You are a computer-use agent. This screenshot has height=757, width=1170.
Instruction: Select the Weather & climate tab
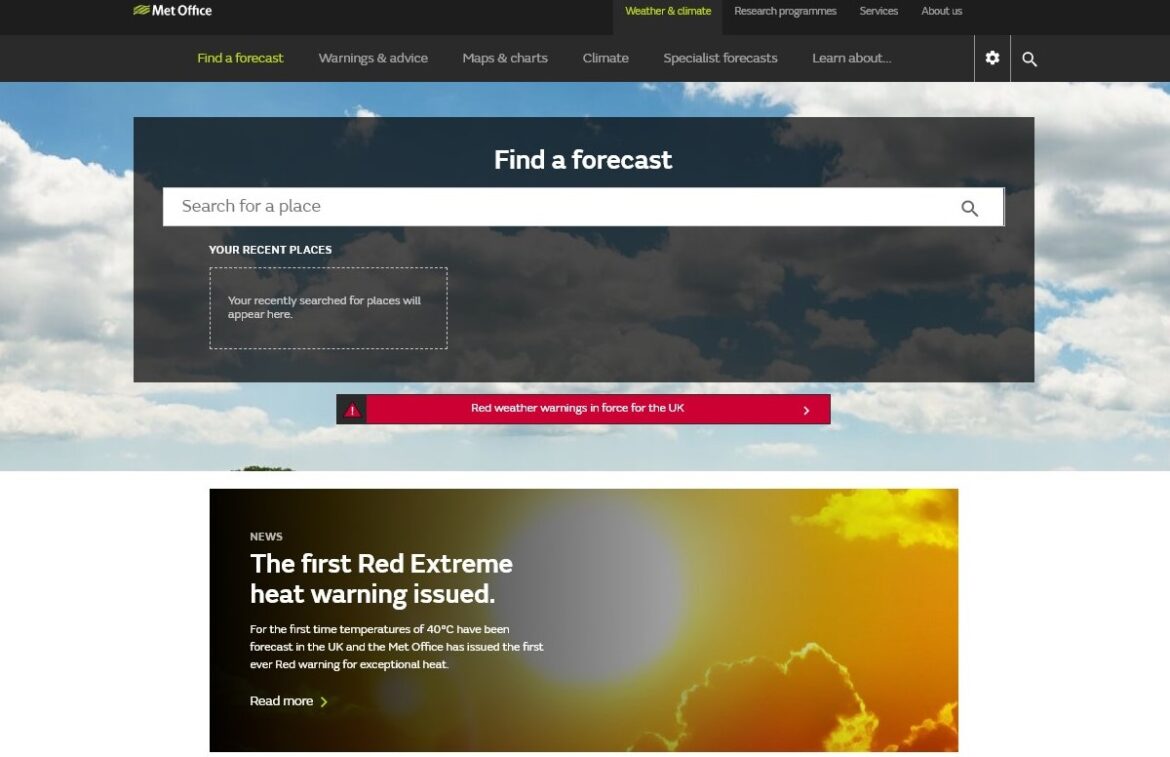667,12
